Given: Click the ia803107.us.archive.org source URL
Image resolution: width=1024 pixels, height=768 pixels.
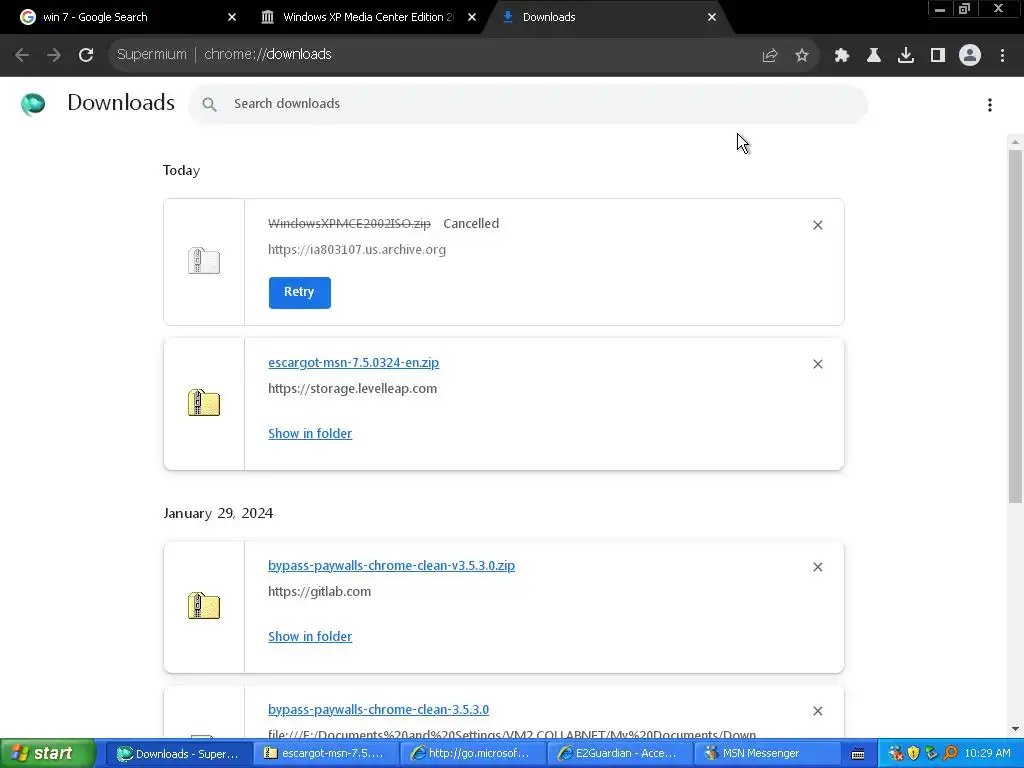Looking at the screenshot, I should (x=357, y=249).
